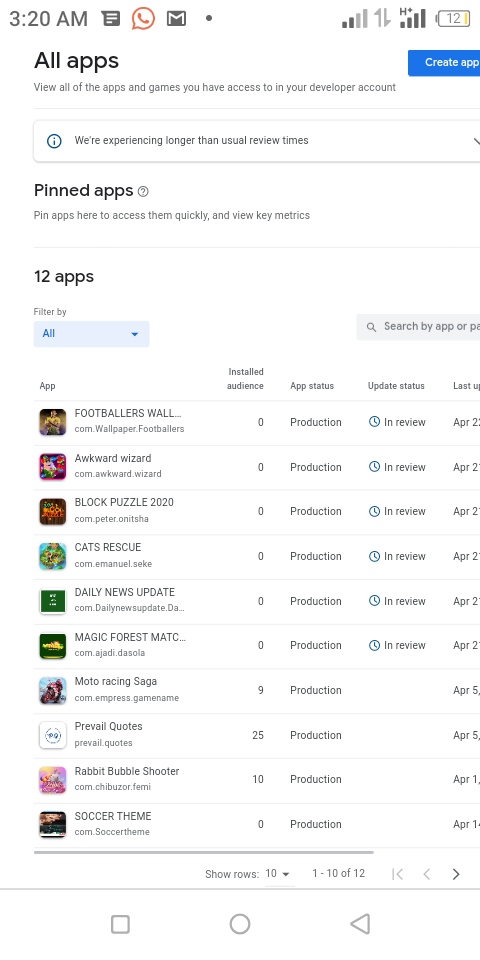Image resolution: width=480 pixels, height=960 pixels.
Task: Click clock icon in MAGIC FOREST MATC... row
Action: click(x=375, y=645)
